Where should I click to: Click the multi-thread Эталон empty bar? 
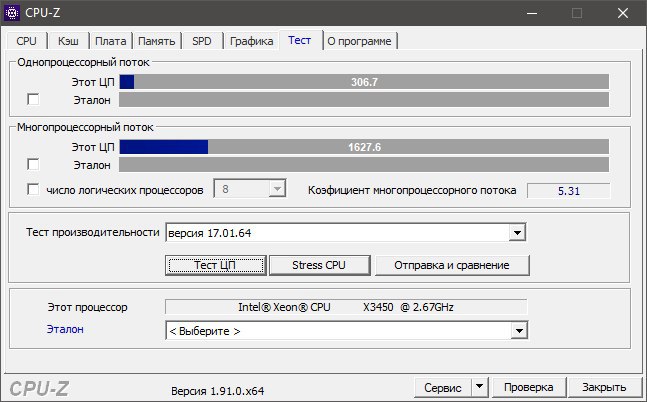(x=364, y=164)
